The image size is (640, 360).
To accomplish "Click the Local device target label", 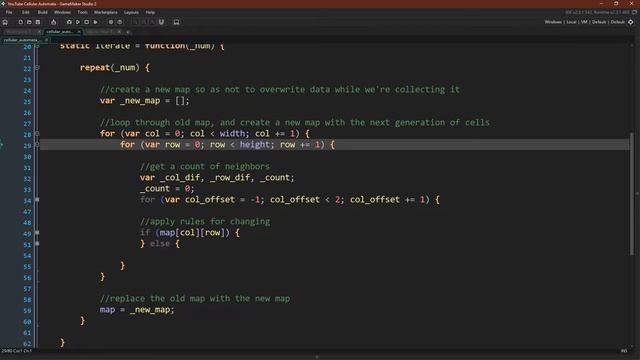I will coord(571,22).
